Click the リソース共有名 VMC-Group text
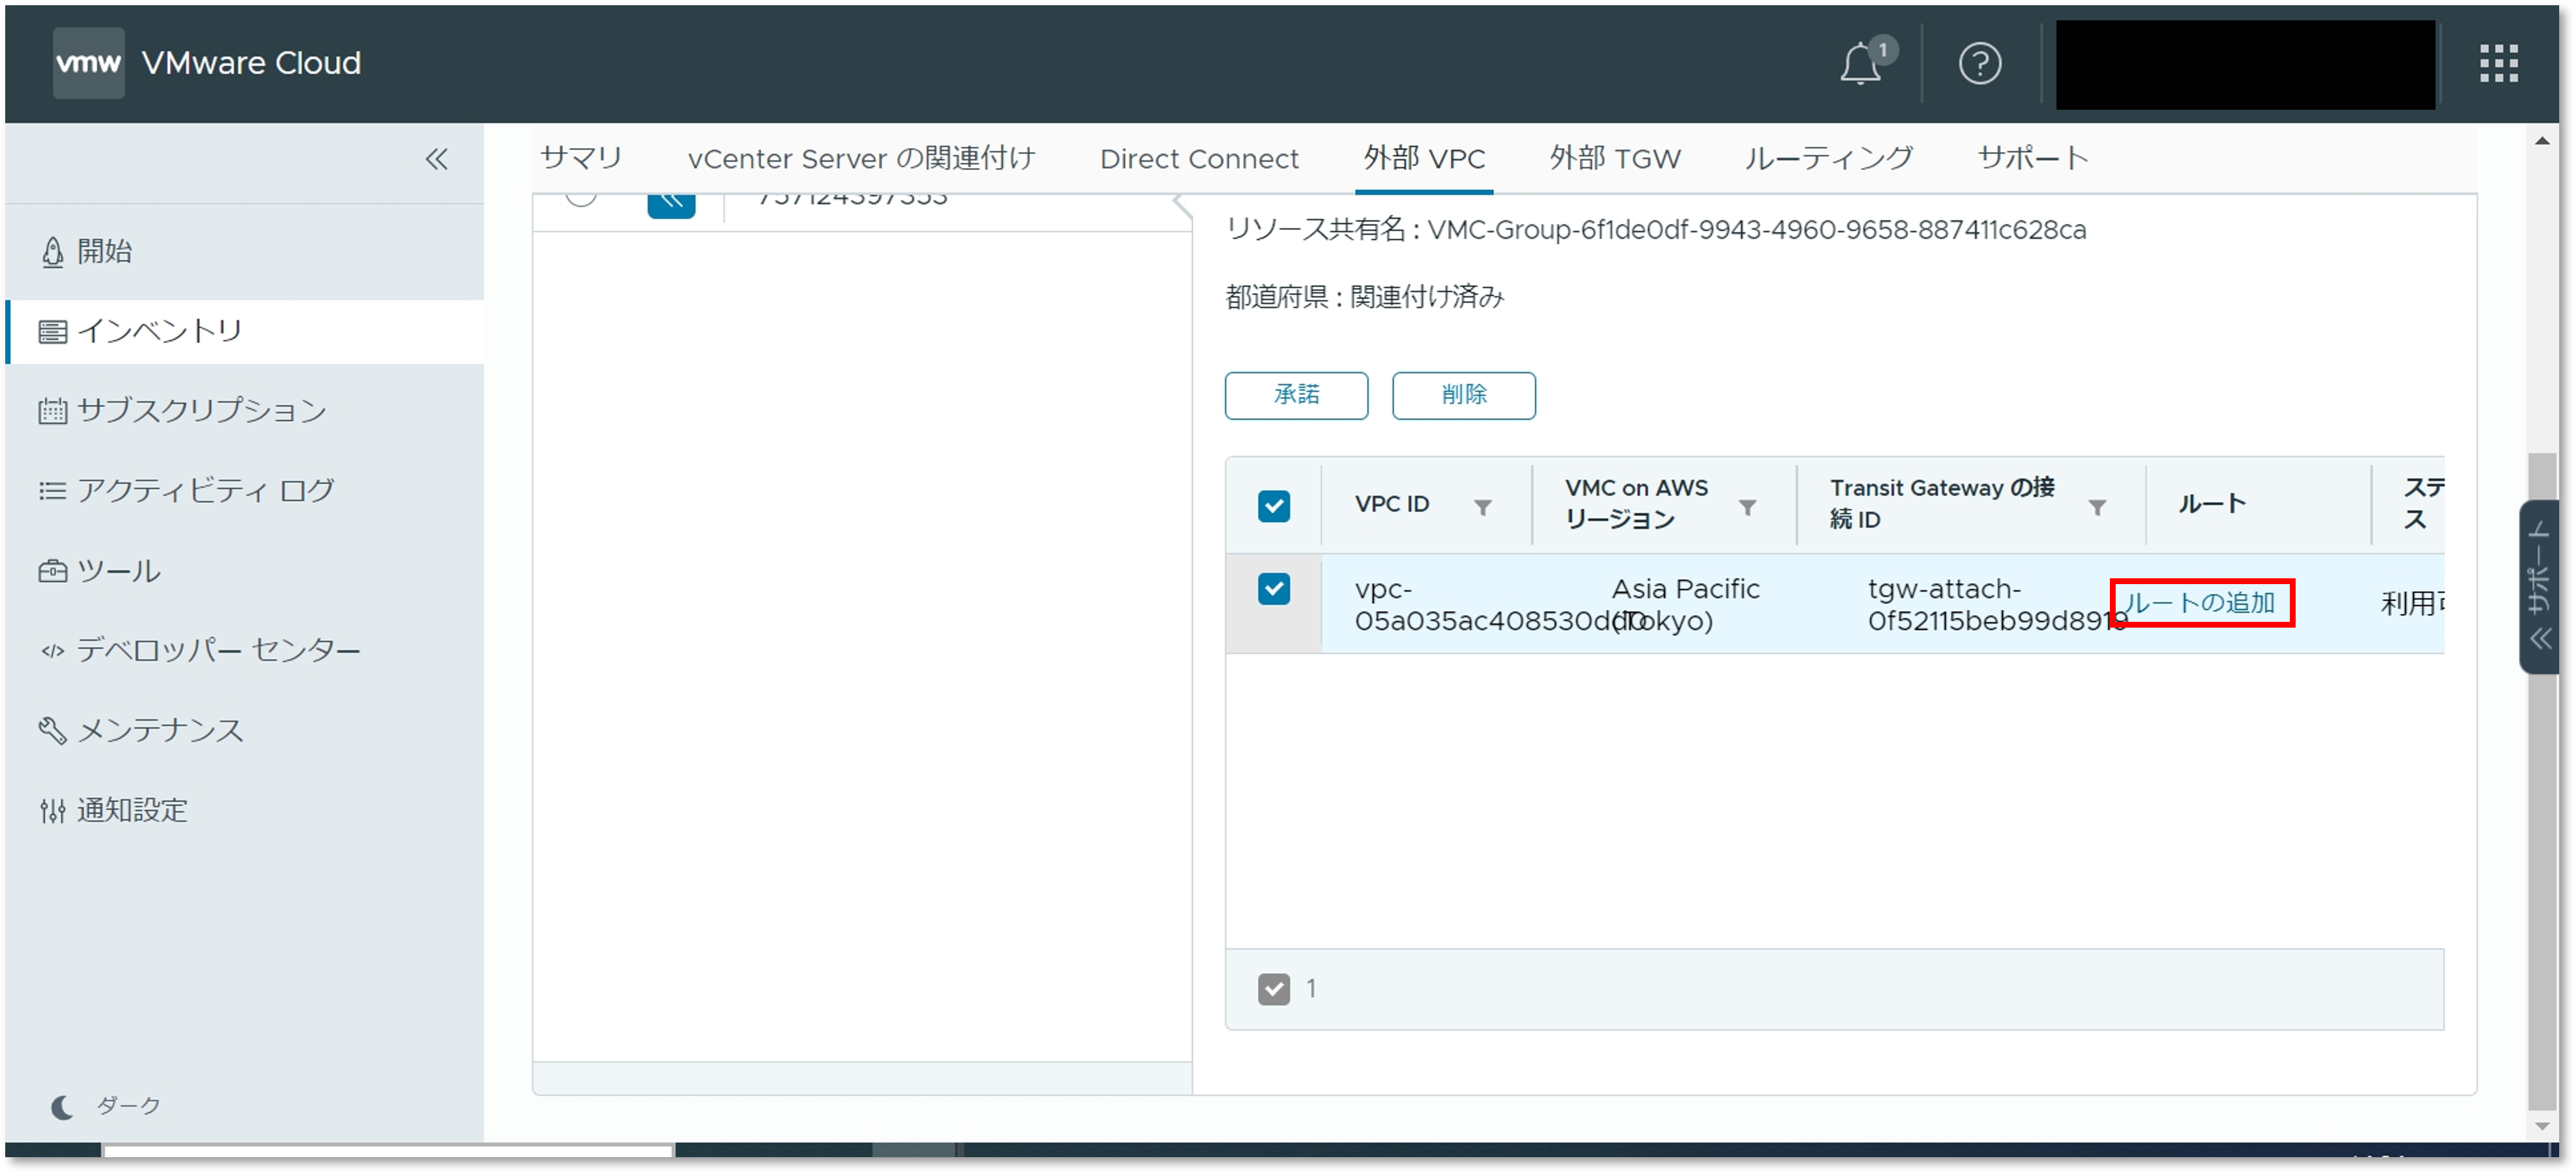The height and width of the screenshot is (1174, 2576). point(1655,230)
